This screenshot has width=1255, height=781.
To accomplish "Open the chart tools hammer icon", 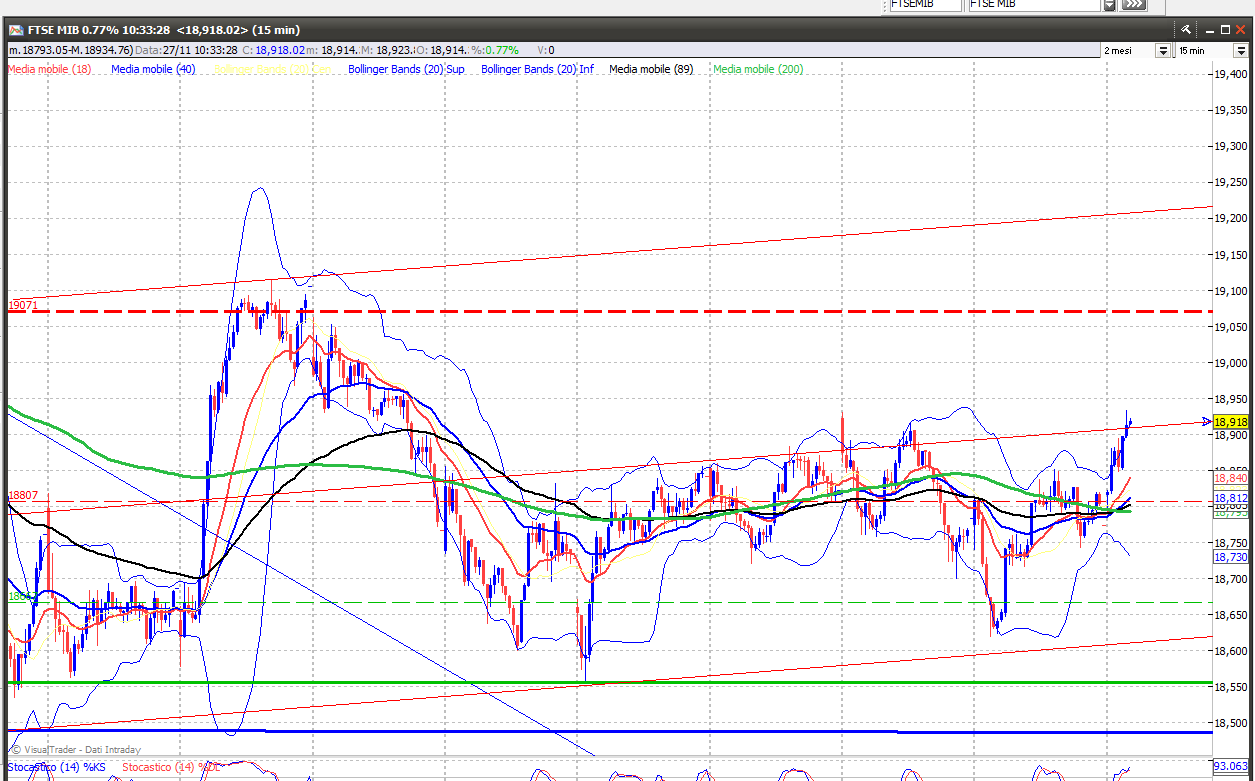I will (x=1186, y=30).
